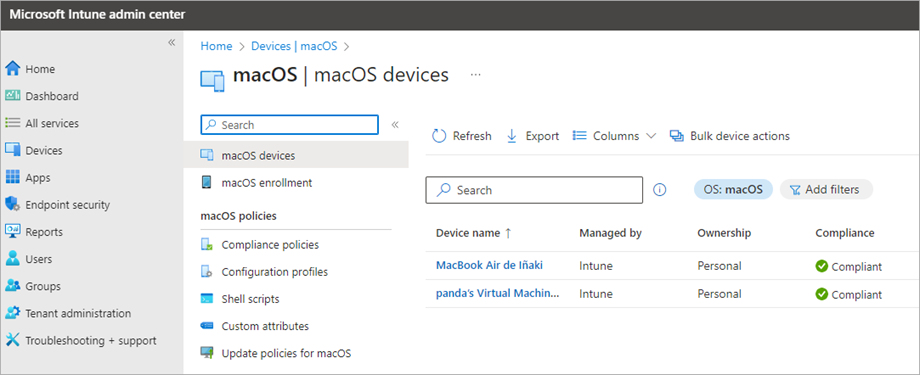Click the Personal cell in MacBook Air row
The height and width of the screenshot is (375, 920).
(719, 266)
